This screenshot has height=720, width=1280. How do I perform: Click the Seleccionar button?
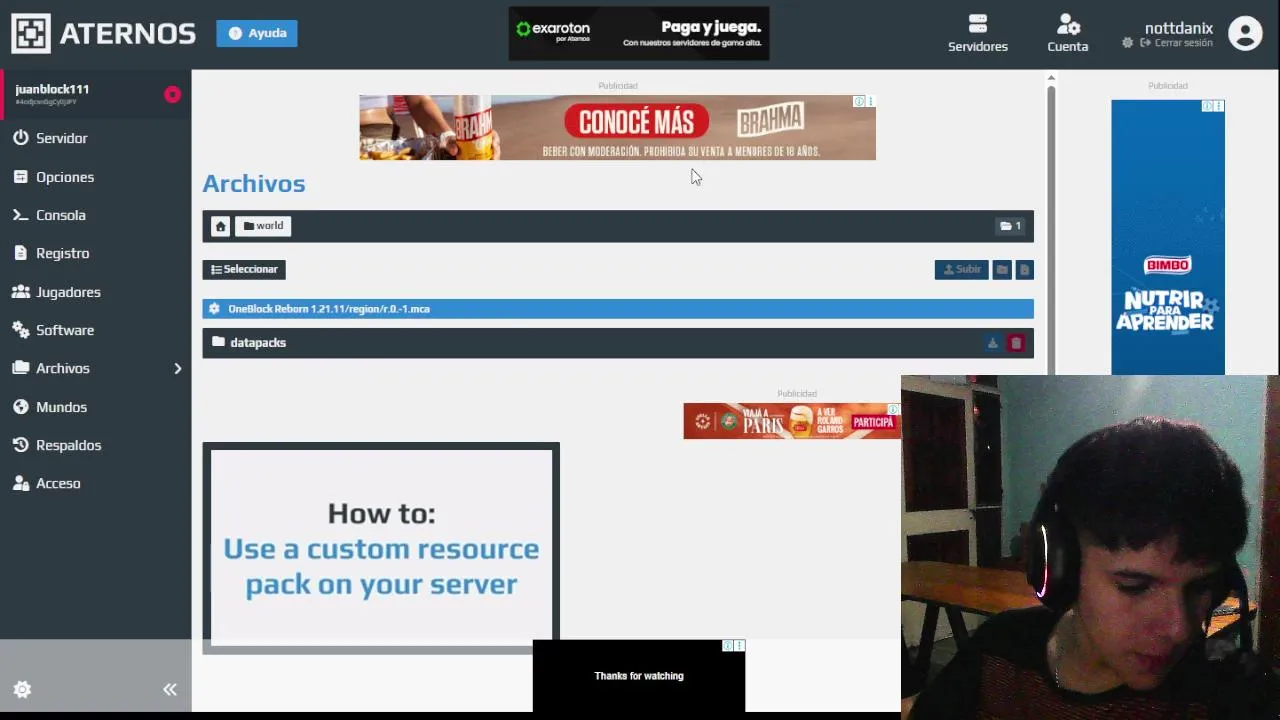pos(244,269)
